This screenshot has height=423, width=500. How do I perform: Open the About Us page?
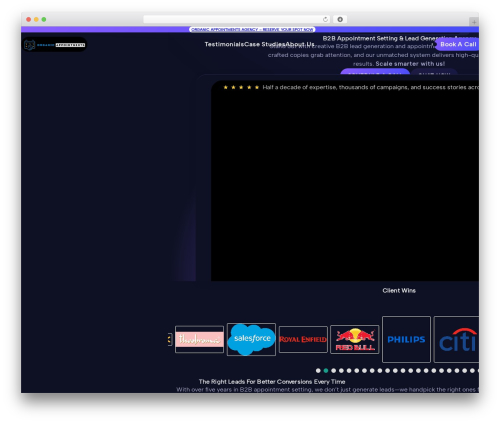[x=300, y=44]
